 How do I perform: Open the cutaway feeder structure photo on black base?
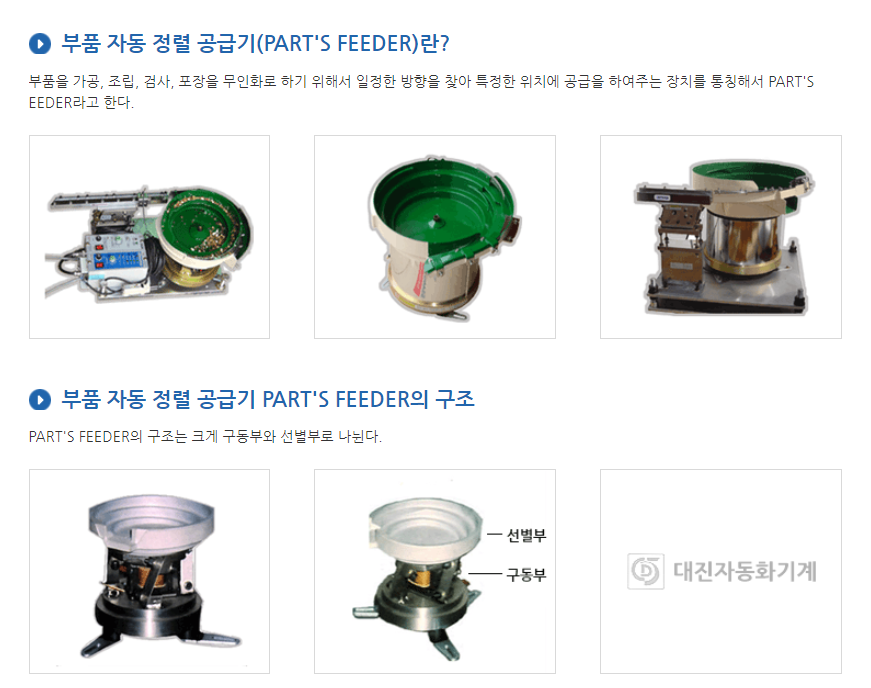[x=149, y=571]
